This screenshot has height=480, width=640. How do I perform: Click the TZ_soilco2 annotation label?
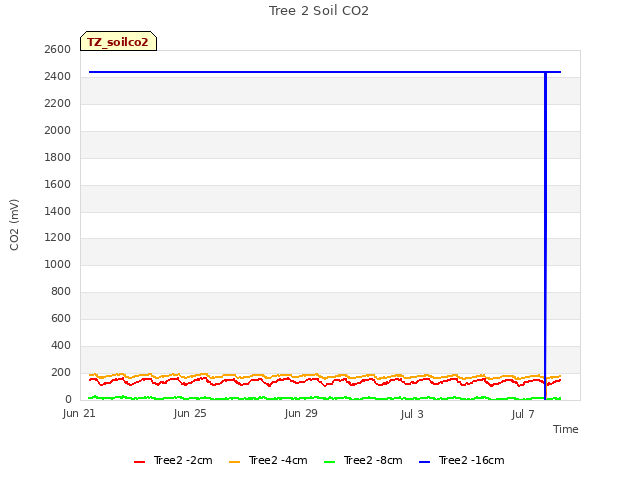[x=118, y=41]
